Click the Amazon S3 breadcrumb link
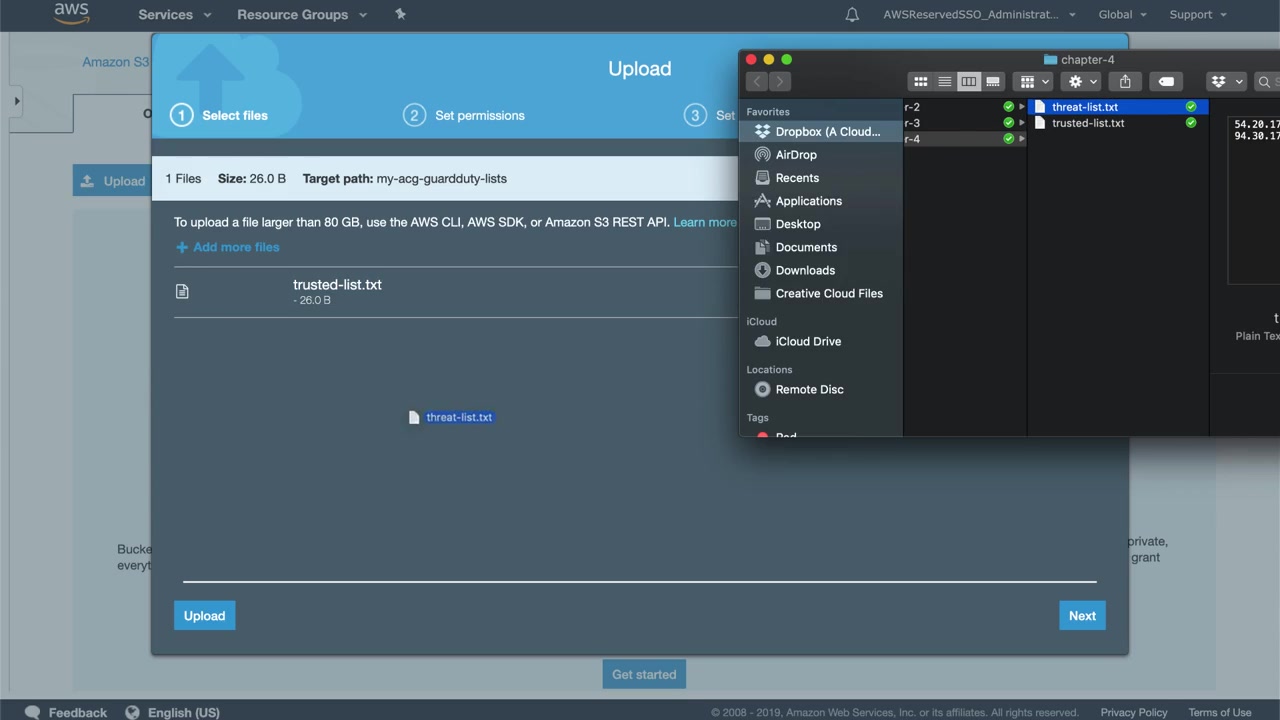The image size is (1280, 720). coord(115,62)
